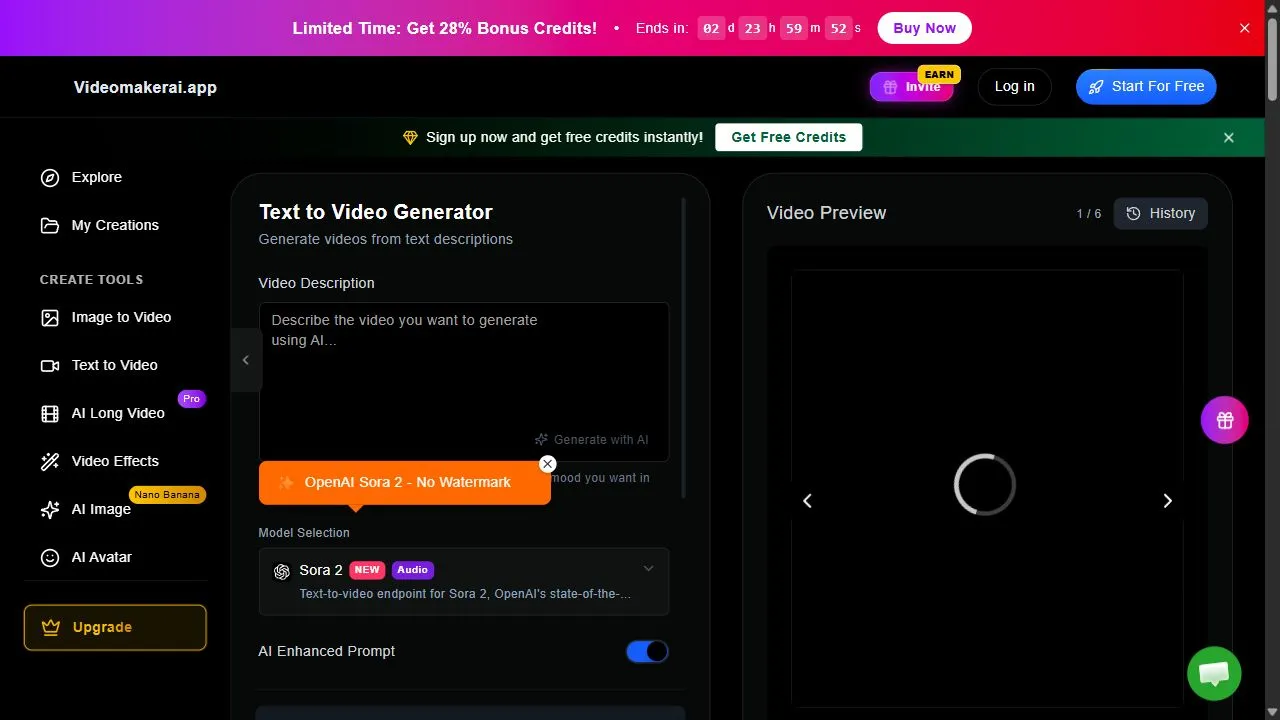Close the bonus credits promo banner

[x=1245, y=28]
